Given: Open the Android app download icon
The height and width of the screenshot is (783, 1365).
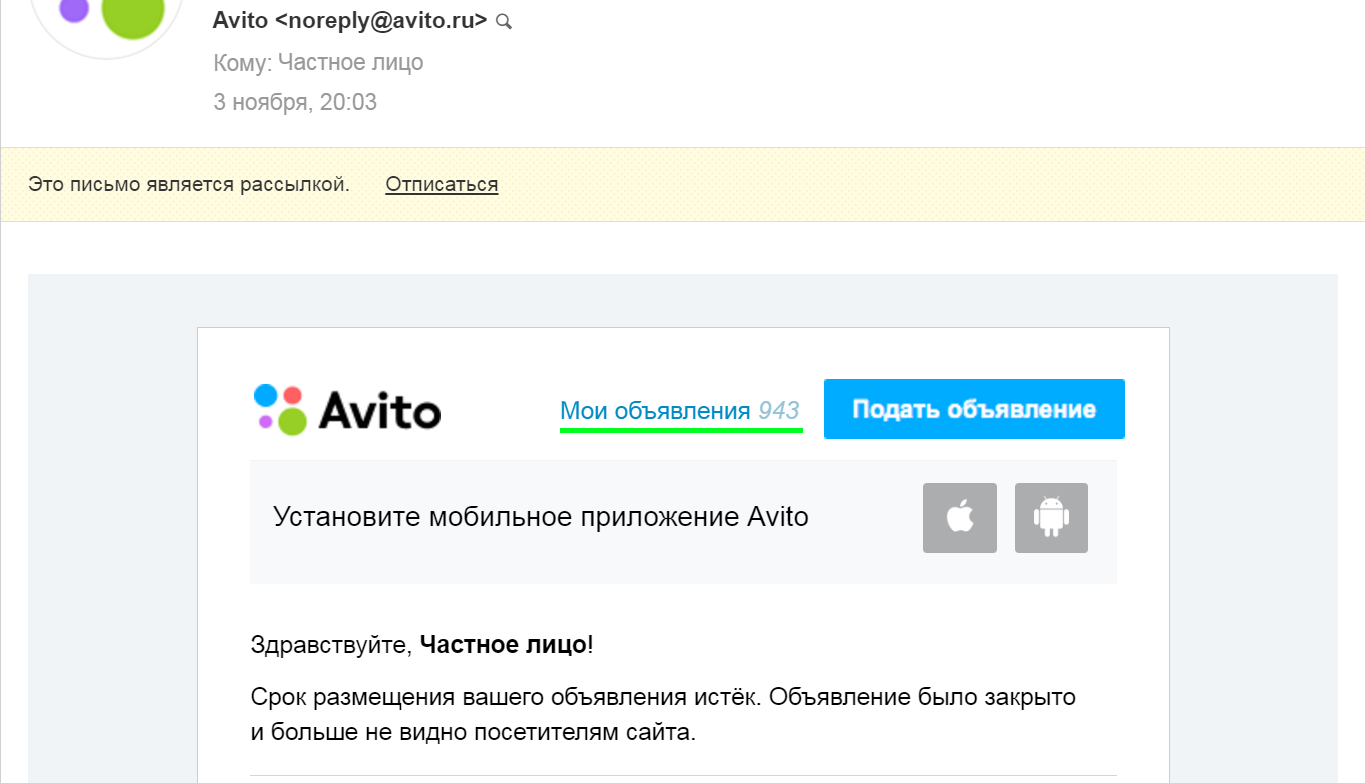Looking at the screenshot, I should pyautogui.click(x=1051, y=518).
